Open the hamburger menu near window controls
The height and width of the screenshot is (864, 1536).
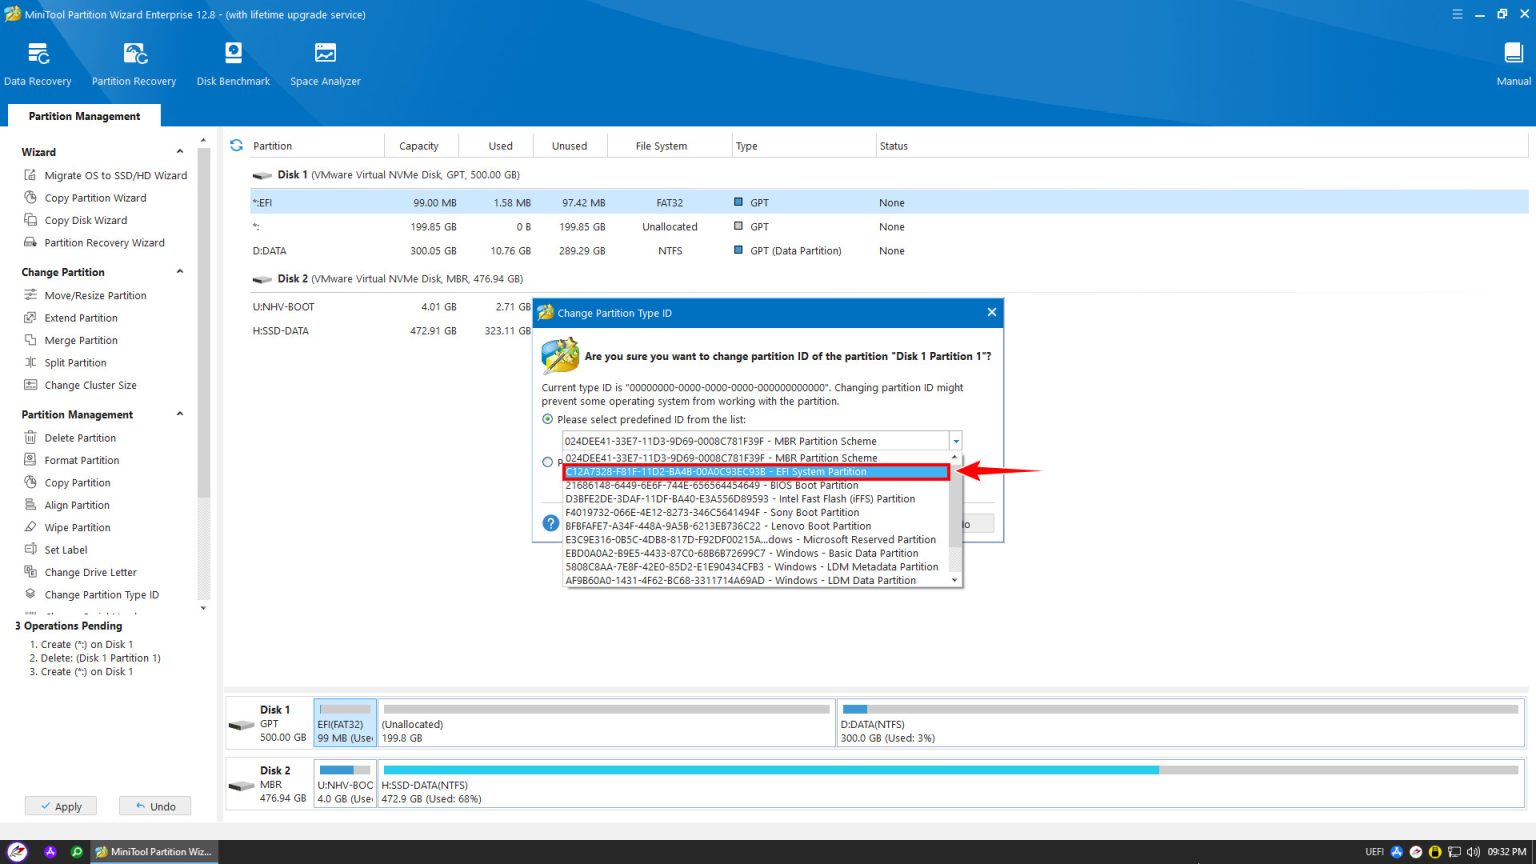(1457, 14)
